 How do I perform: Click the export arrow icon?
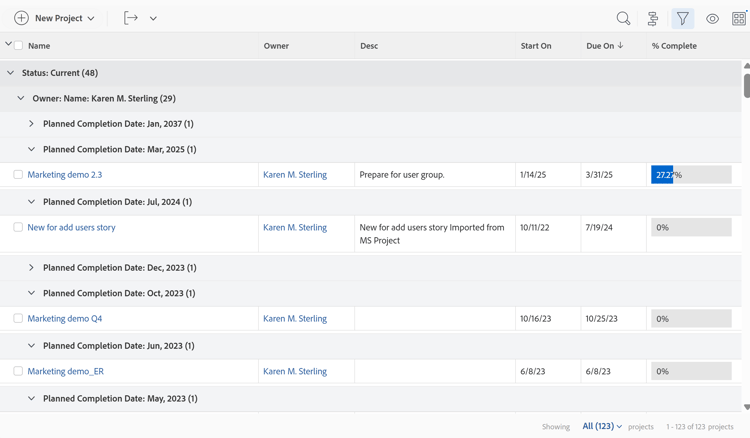click(x=131, y=18)
